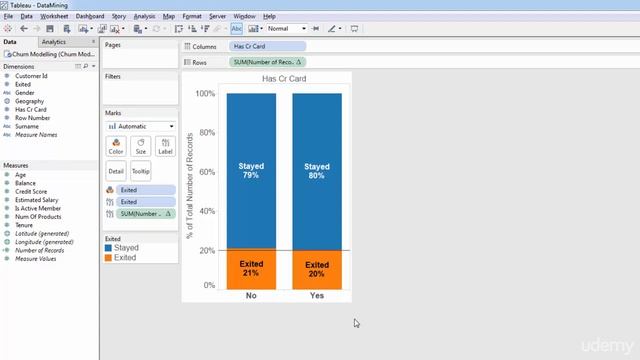
Task: Click the duplicate sheet icon
Action: click(x=102, y=29)
